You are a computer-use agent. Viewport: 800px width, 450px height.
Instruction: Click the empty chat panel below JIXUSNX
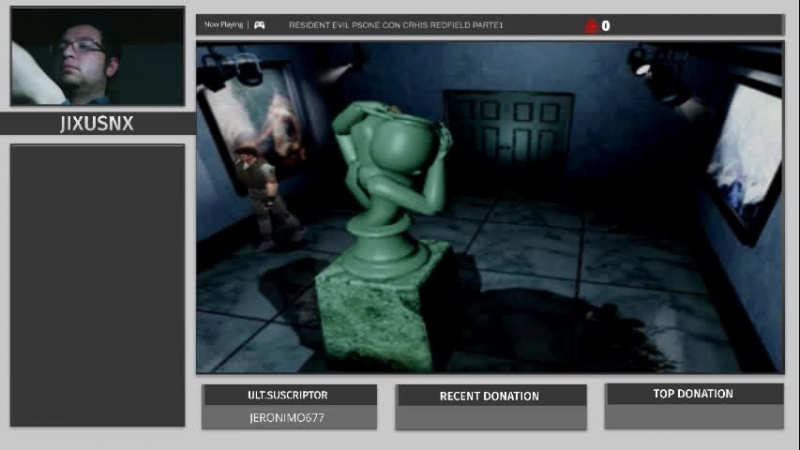[x=97, y=286]
